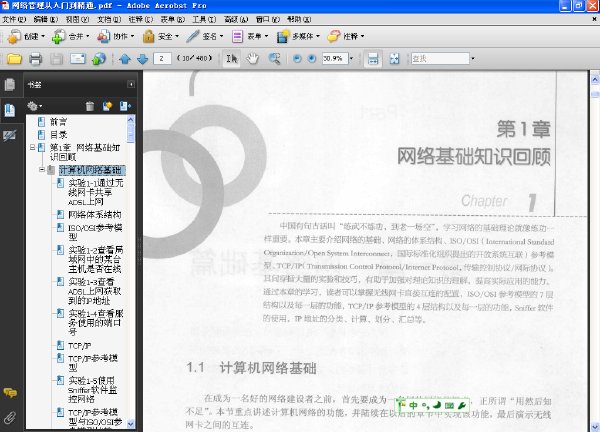Select the TCP/IP bookmark
The width and height of the screenshot is (600, 432).
click(x=80, y=346)
